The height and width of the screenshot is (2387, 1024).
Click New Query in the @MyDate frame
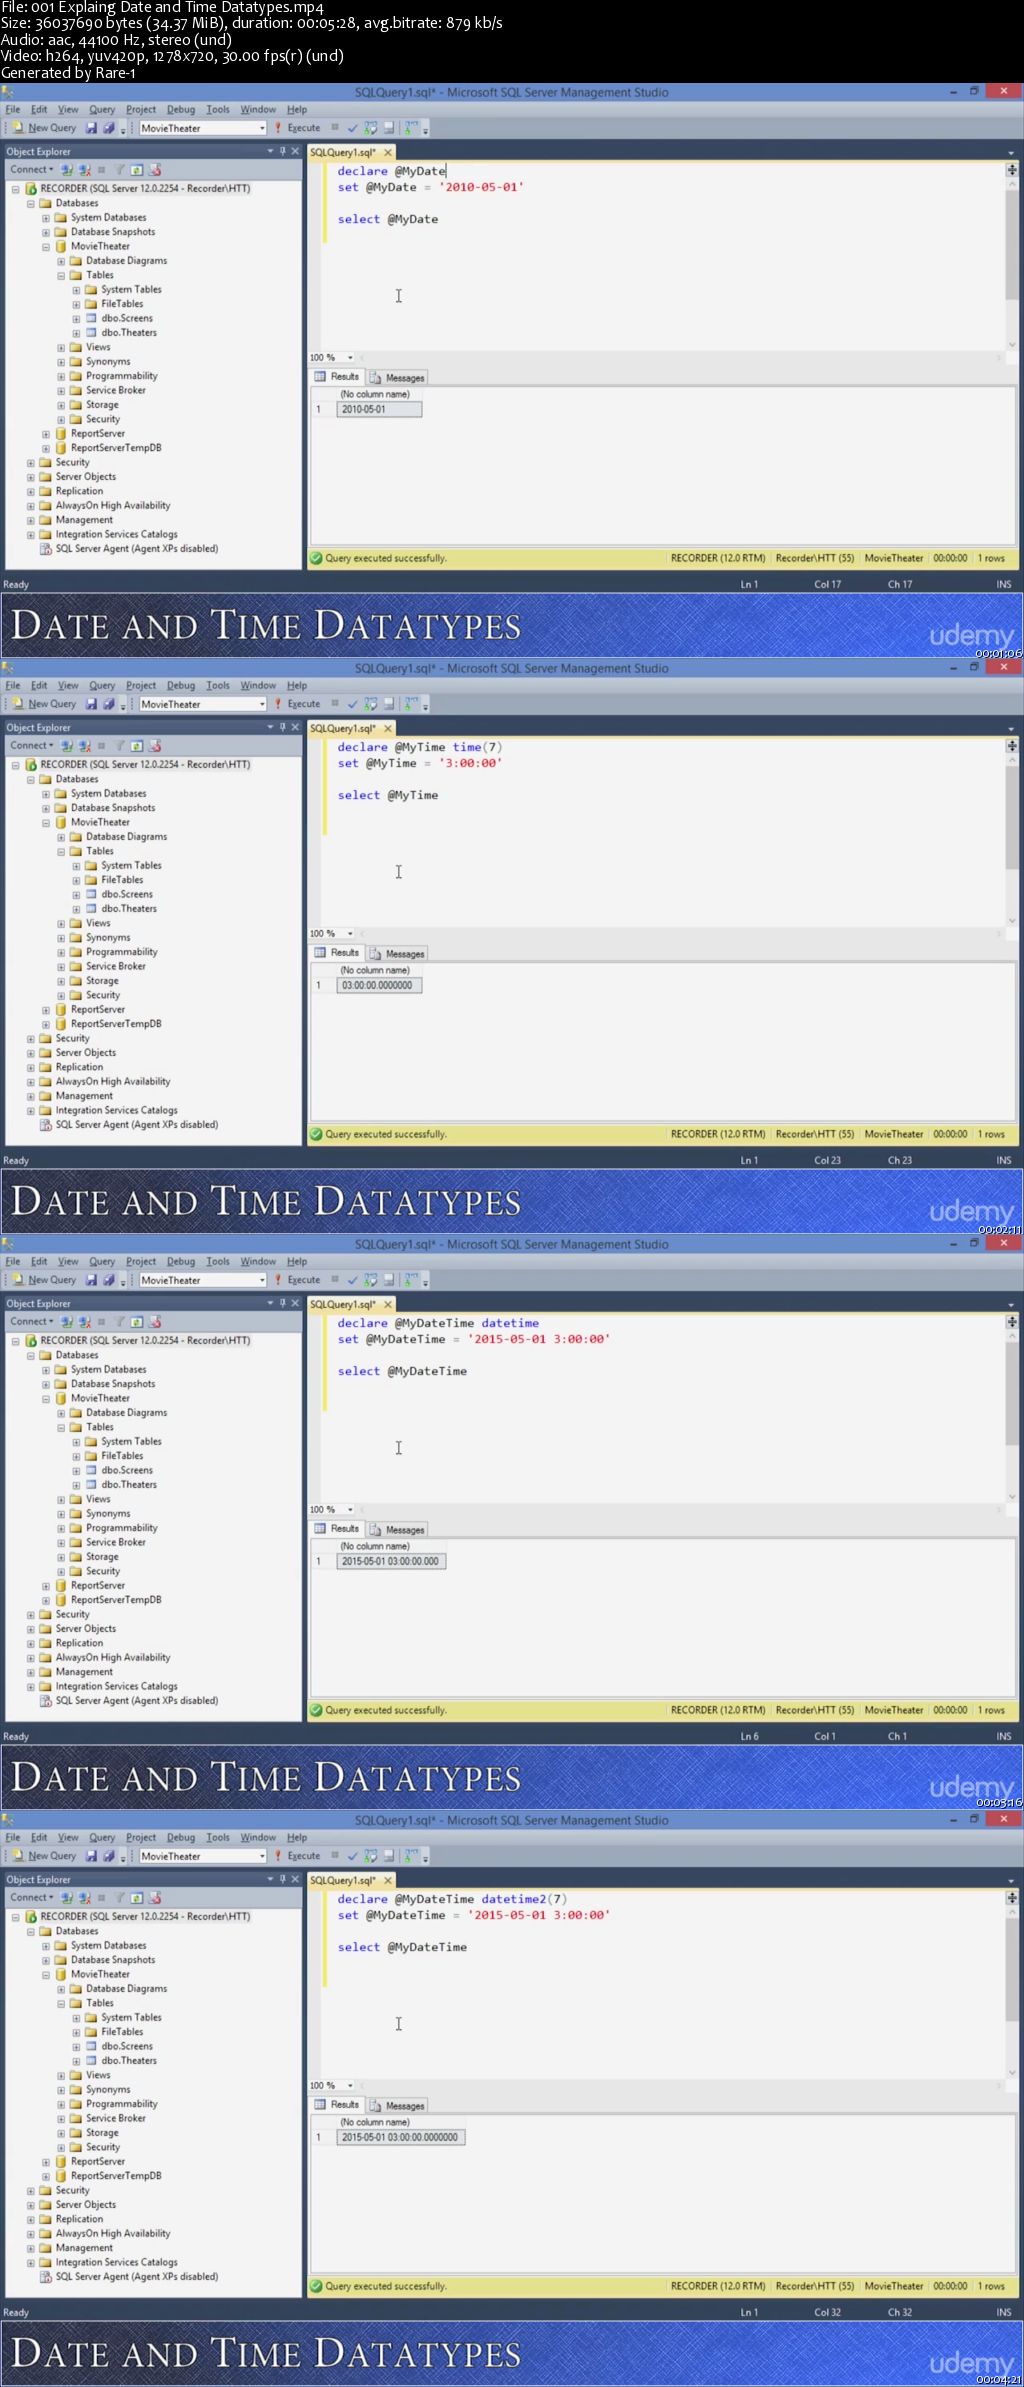(x=44, y=128)
